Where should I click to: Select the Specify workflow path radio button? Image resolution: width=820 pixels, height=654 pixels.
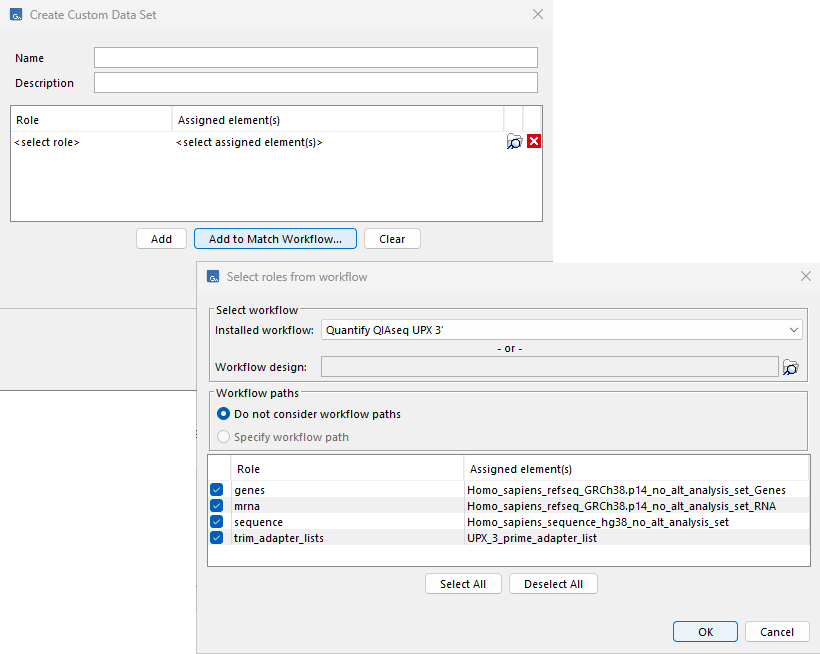222,437
